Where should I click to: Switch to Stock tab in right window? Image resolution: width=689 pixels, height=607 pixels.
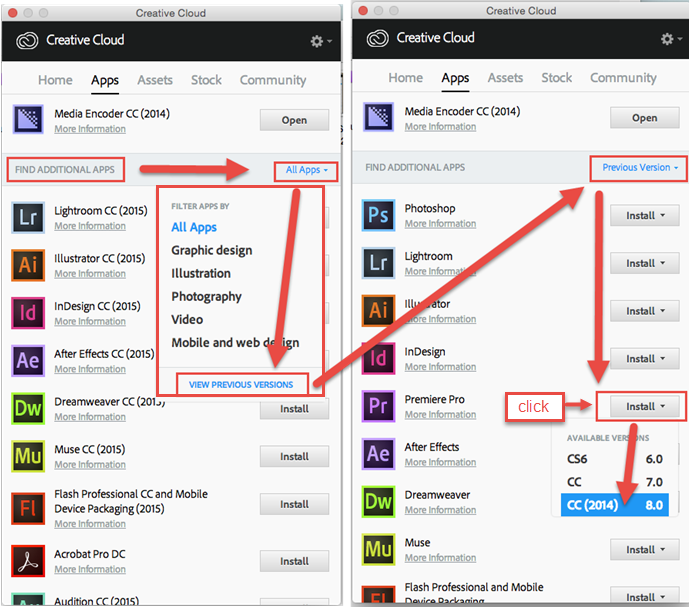556,78
